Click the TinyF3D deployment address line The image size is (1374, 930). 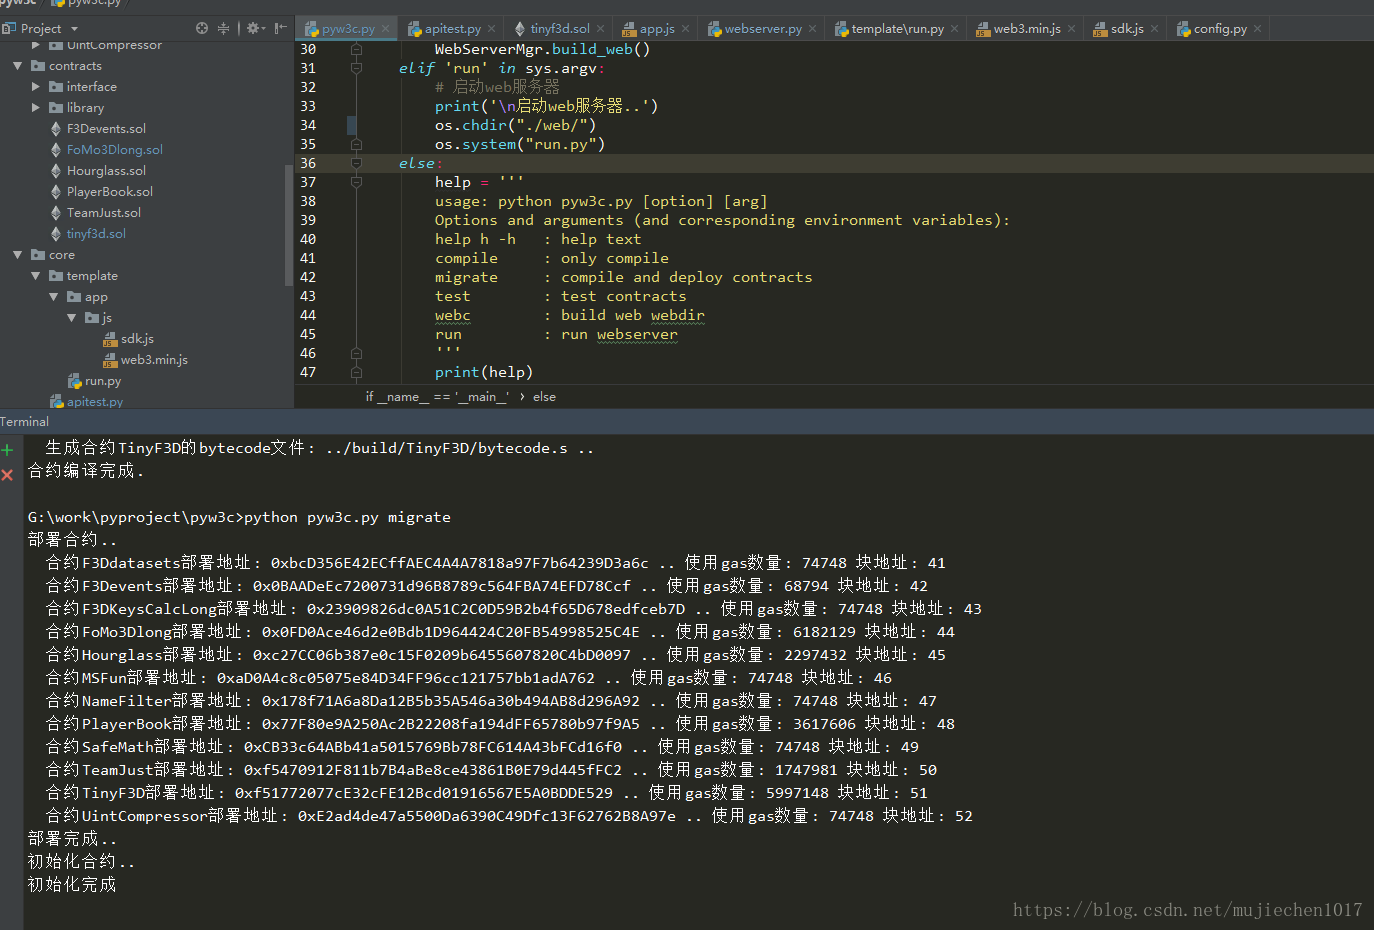(x=487, y=793)
